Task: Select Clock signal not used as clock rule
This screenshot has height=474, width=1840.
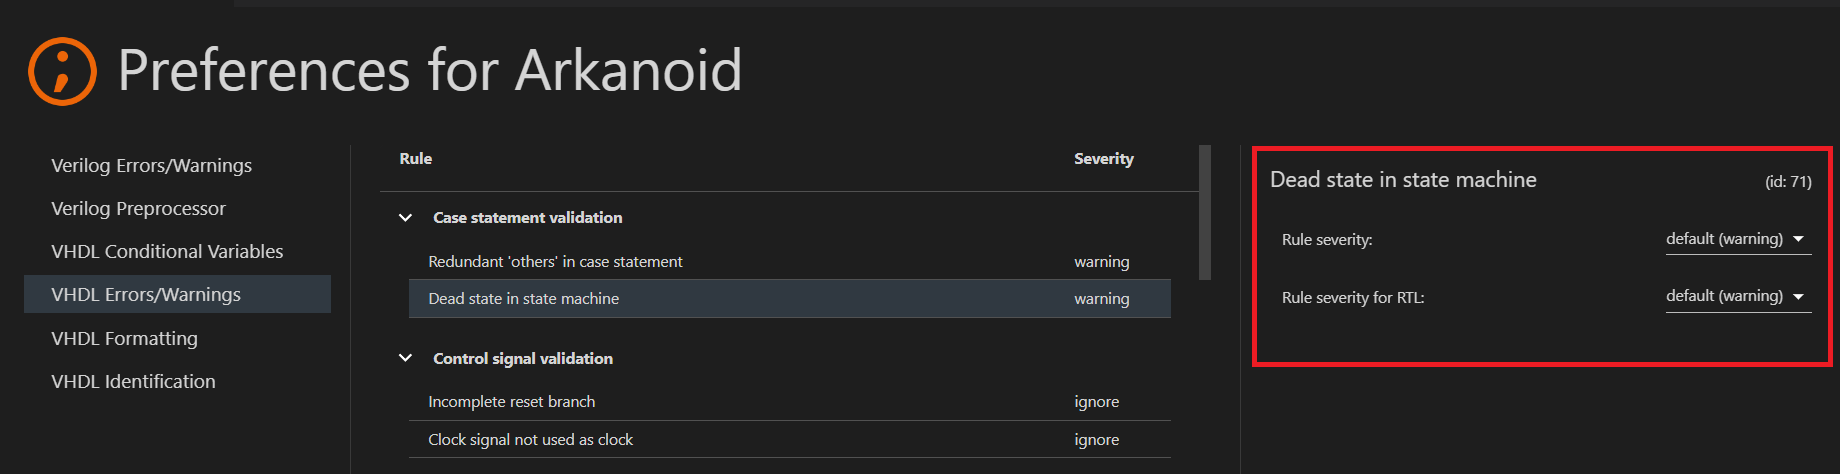Action: pos(530,440)
